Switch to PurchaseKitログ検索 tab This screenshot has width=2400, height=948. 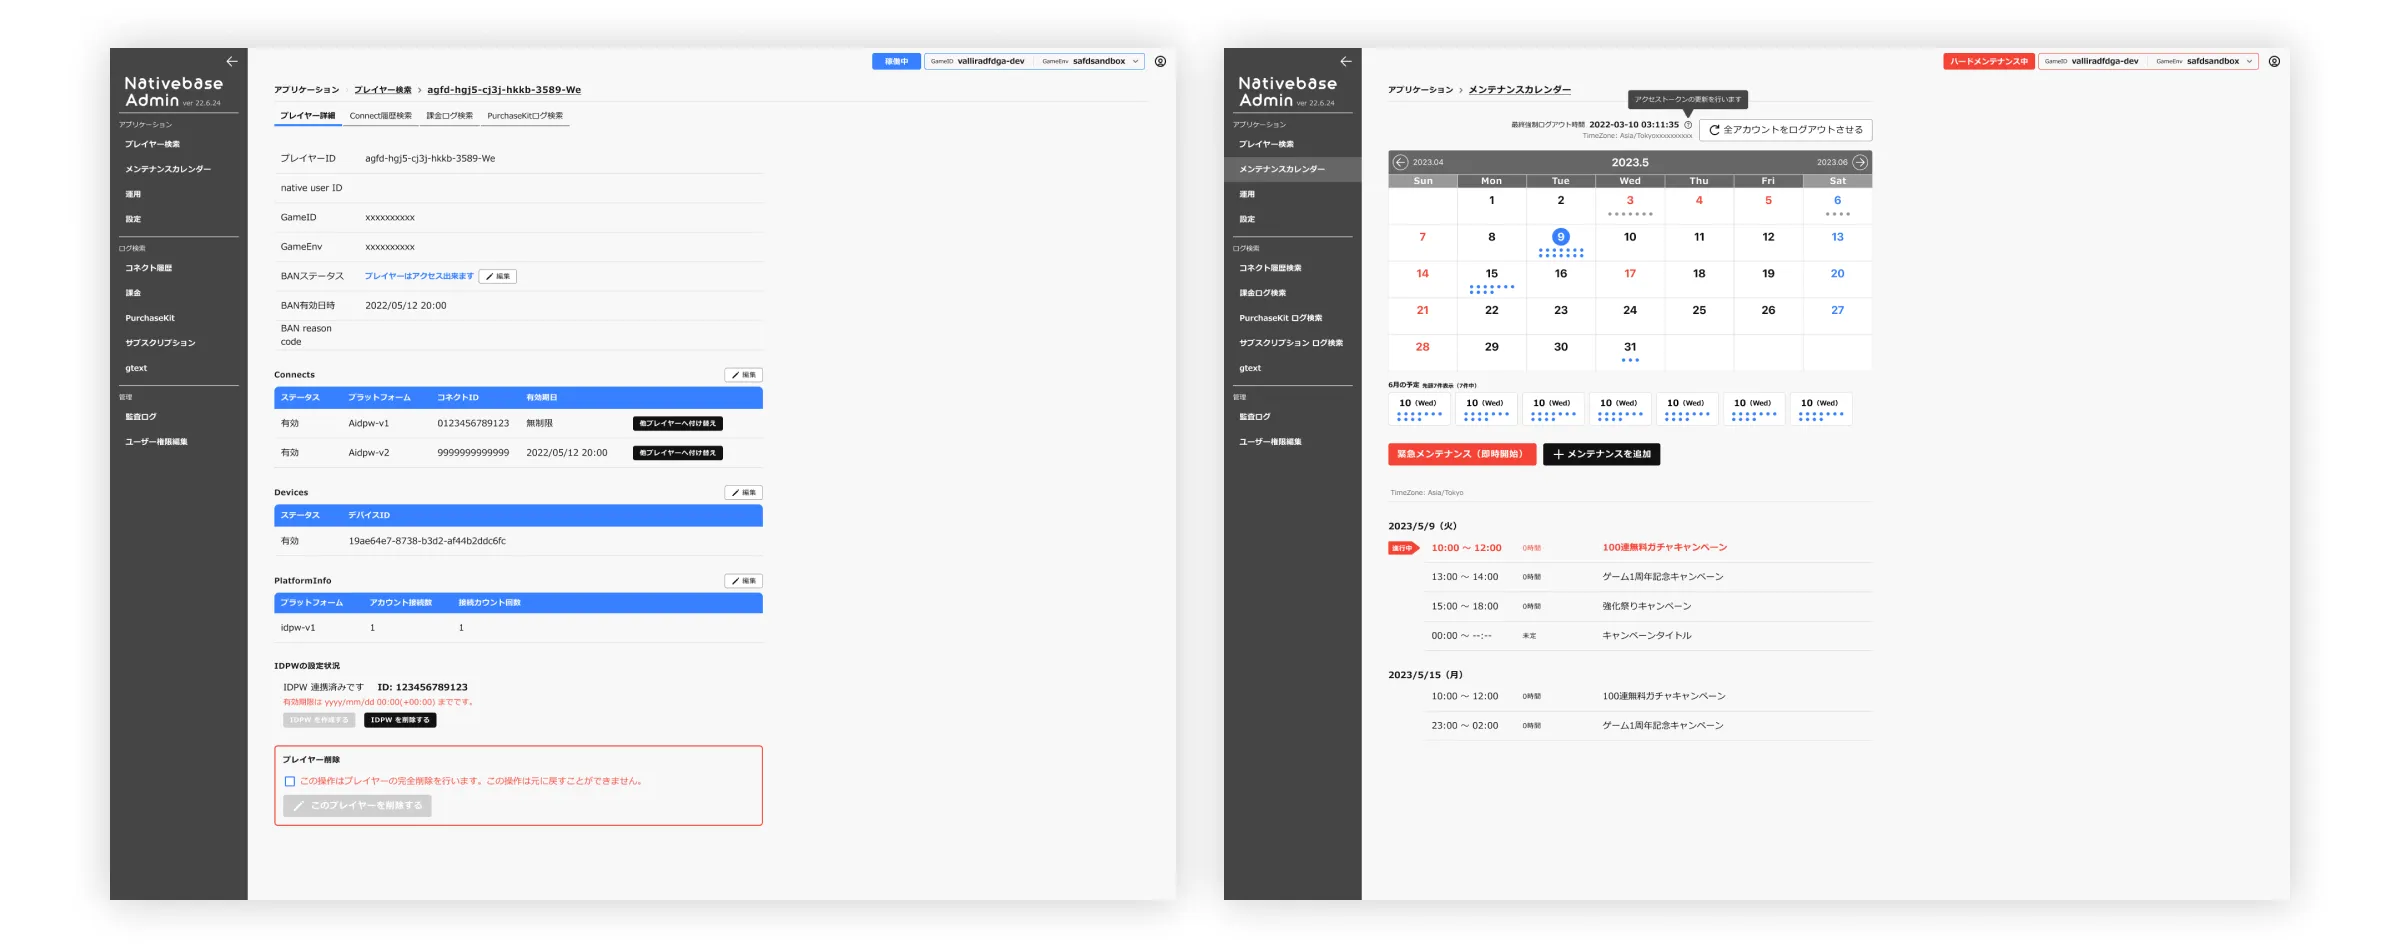pos(525,116)
